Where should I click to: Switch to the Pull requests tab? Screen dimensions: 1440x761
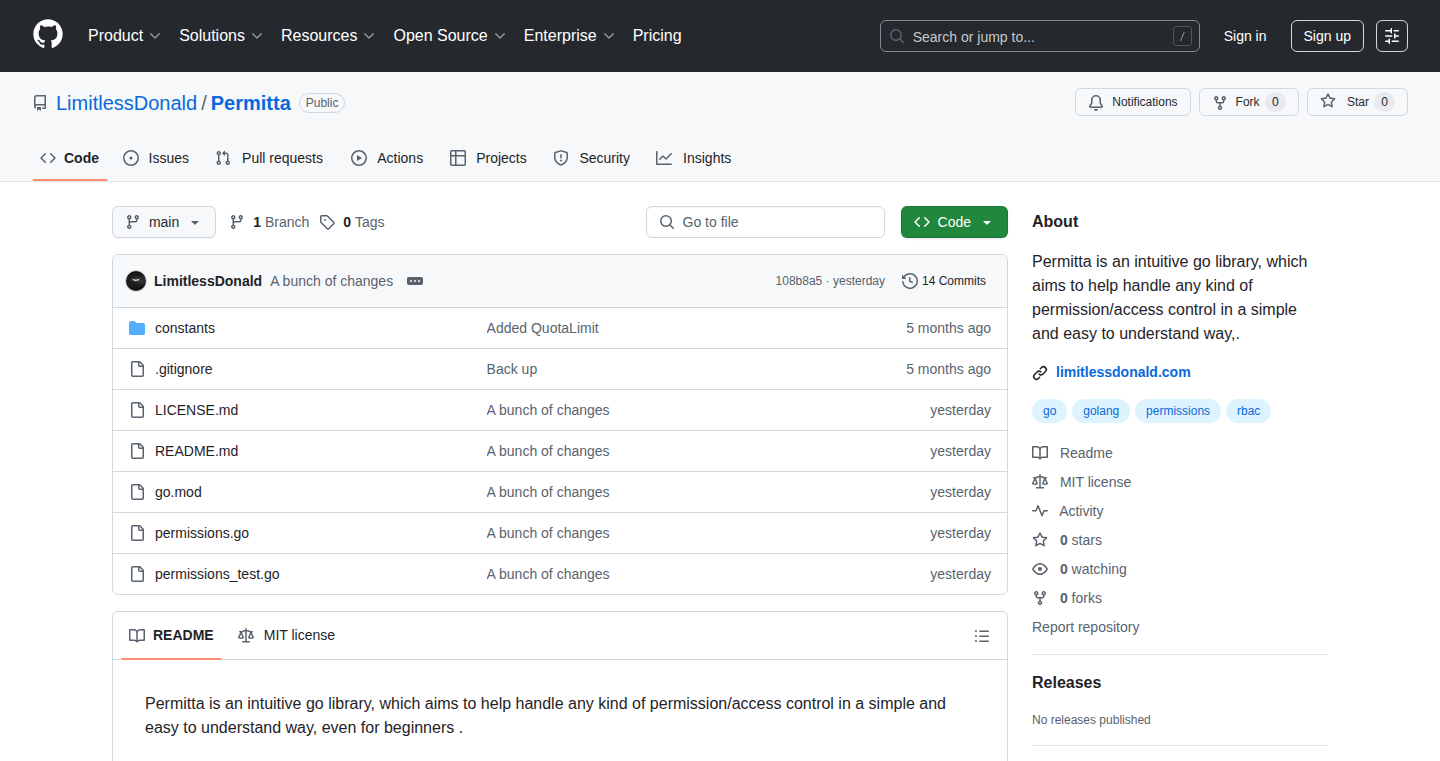269,158
